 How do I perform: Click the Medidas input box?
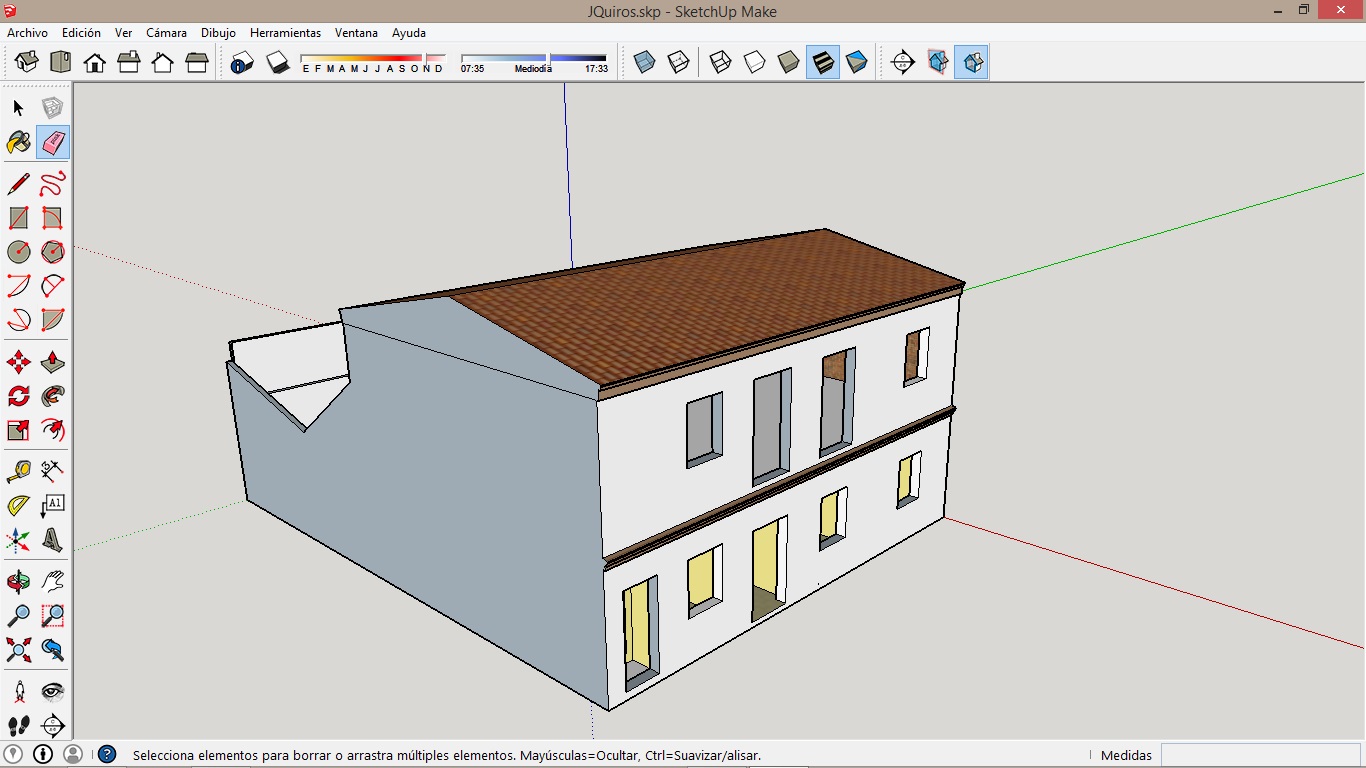[1260, 755]
